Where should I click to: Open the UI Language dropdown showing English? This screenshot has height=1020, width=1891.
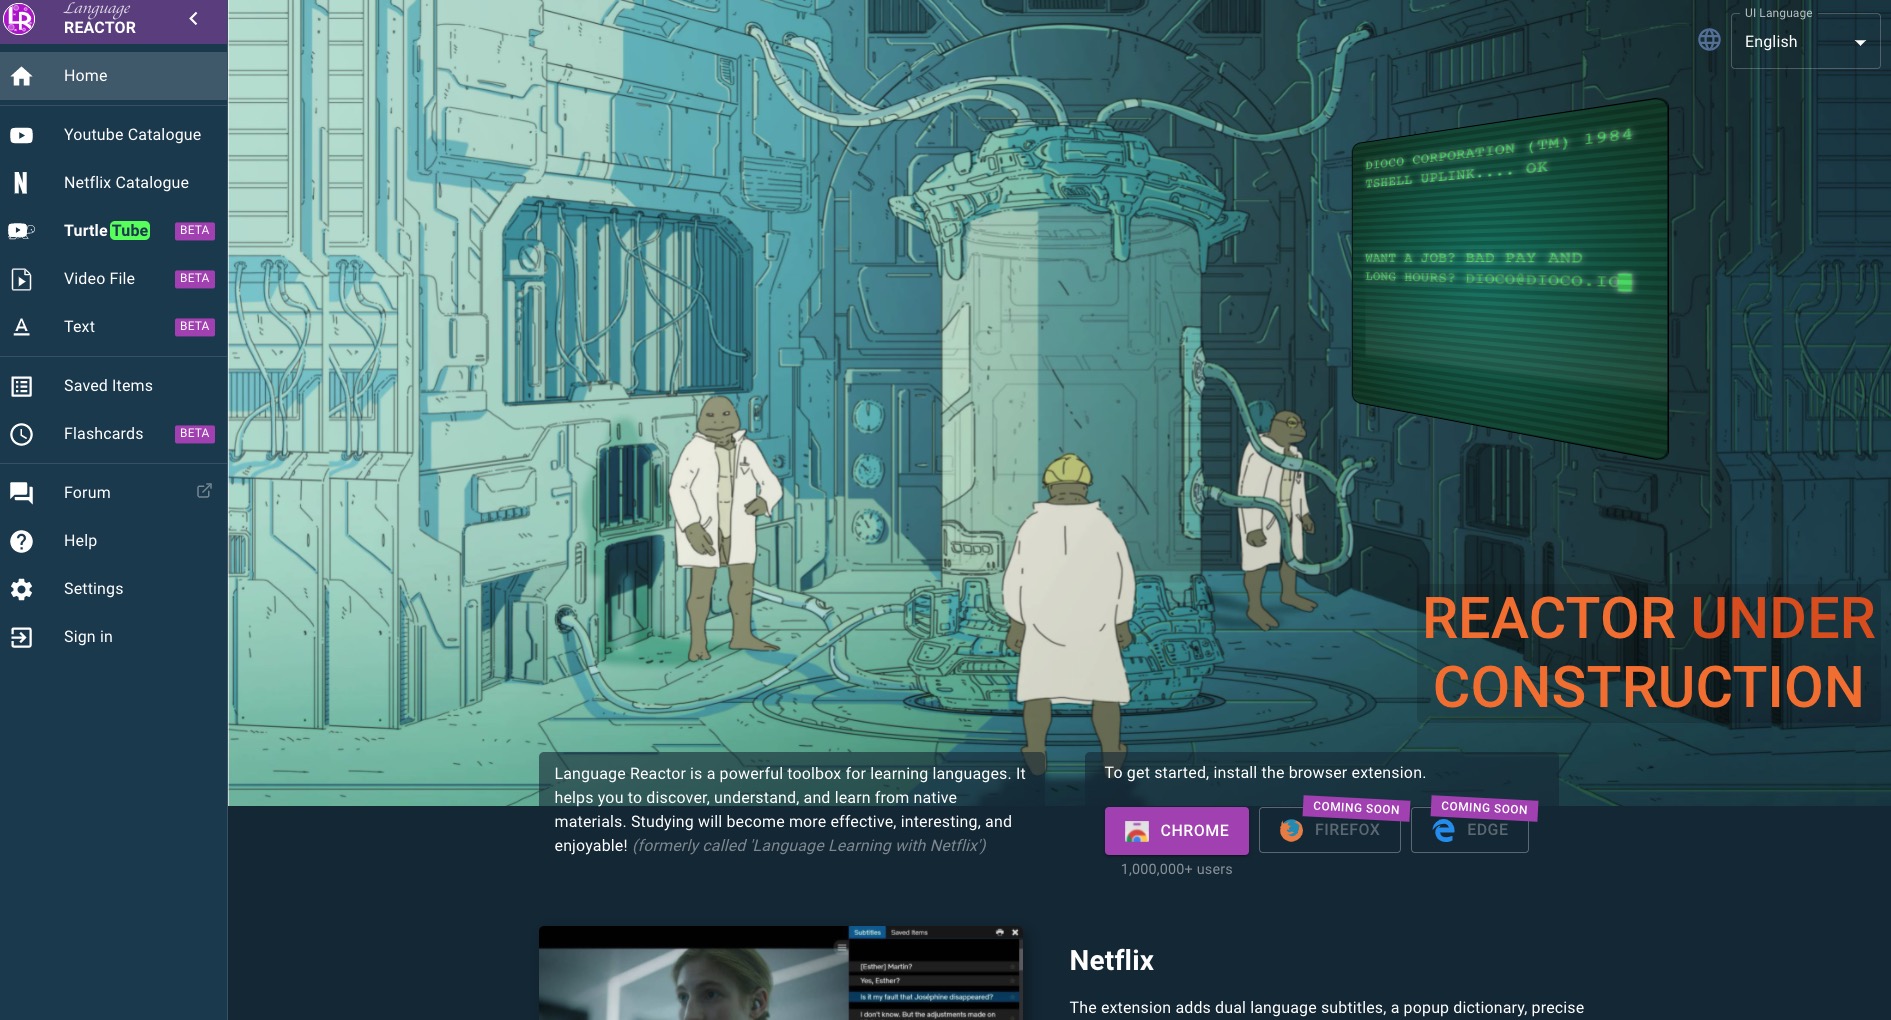click(x=1805, y=41)
